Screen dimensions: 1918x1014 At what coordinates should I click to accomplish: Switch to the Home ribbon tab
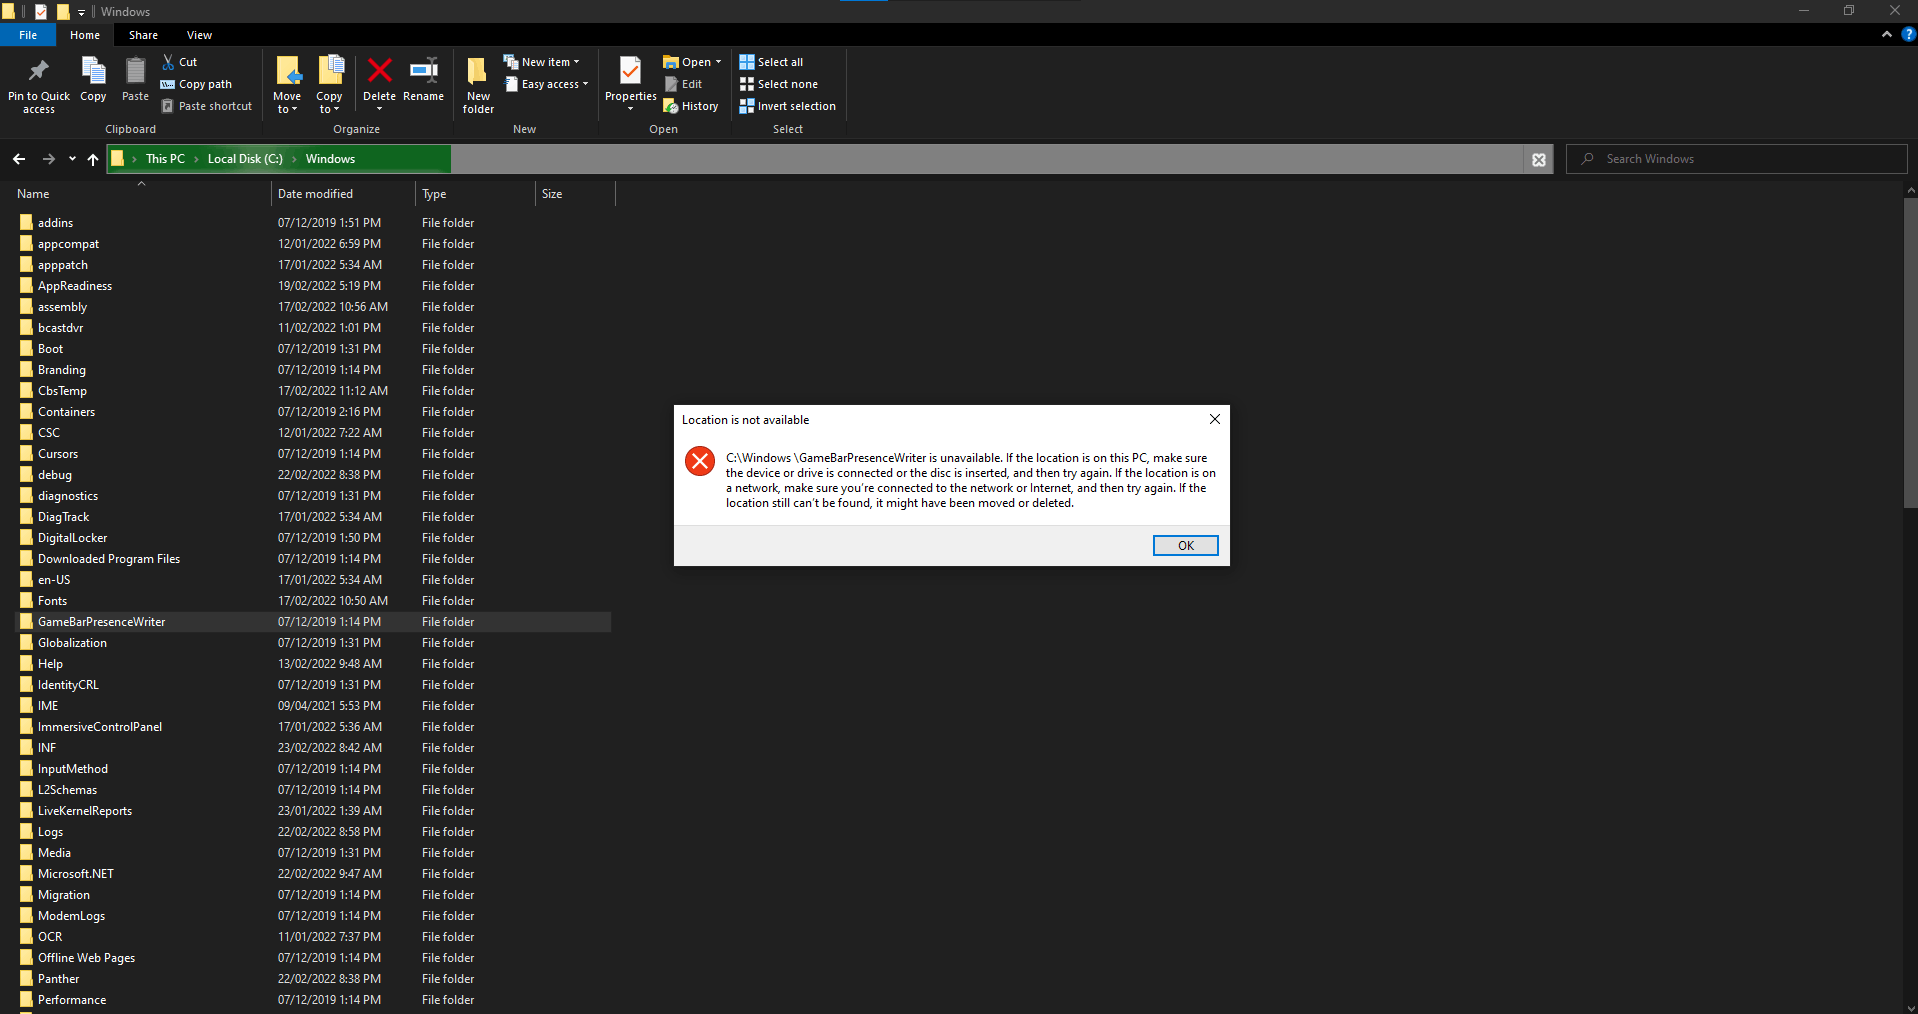(85, 35)
